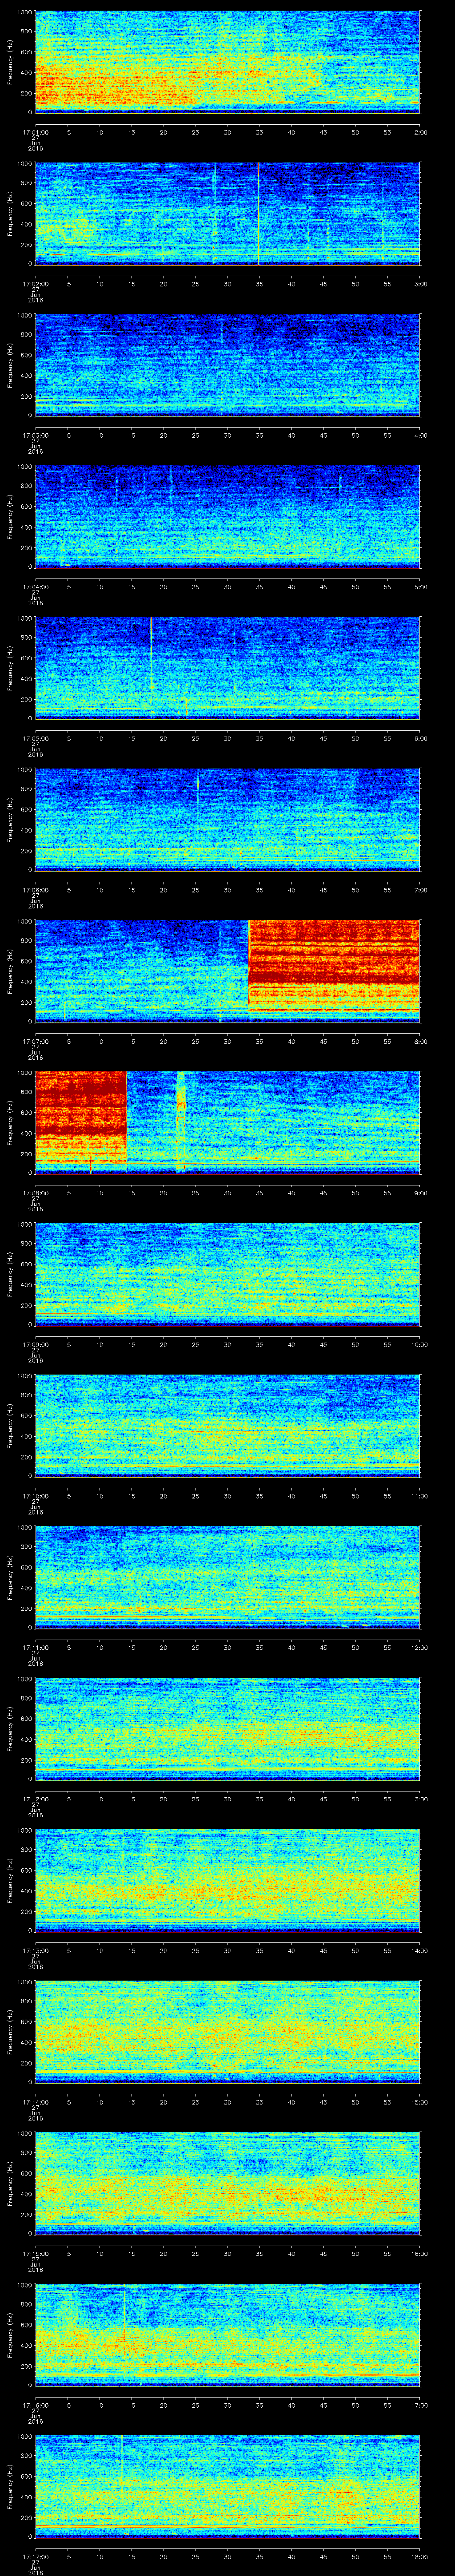
Task: Click the spectrogram panel starting at 17:04:00
Action: 227,516
